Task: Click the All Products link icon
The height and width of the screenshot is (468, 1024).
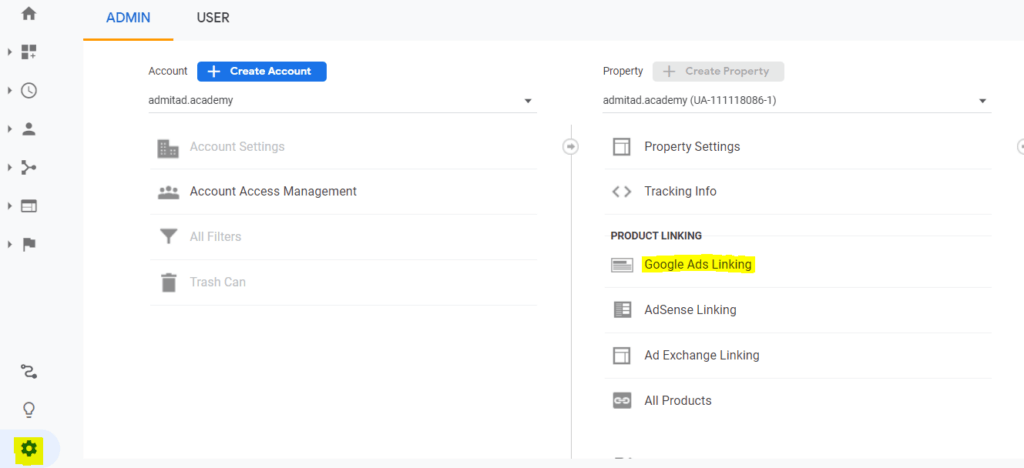Action: pos(622,401)
